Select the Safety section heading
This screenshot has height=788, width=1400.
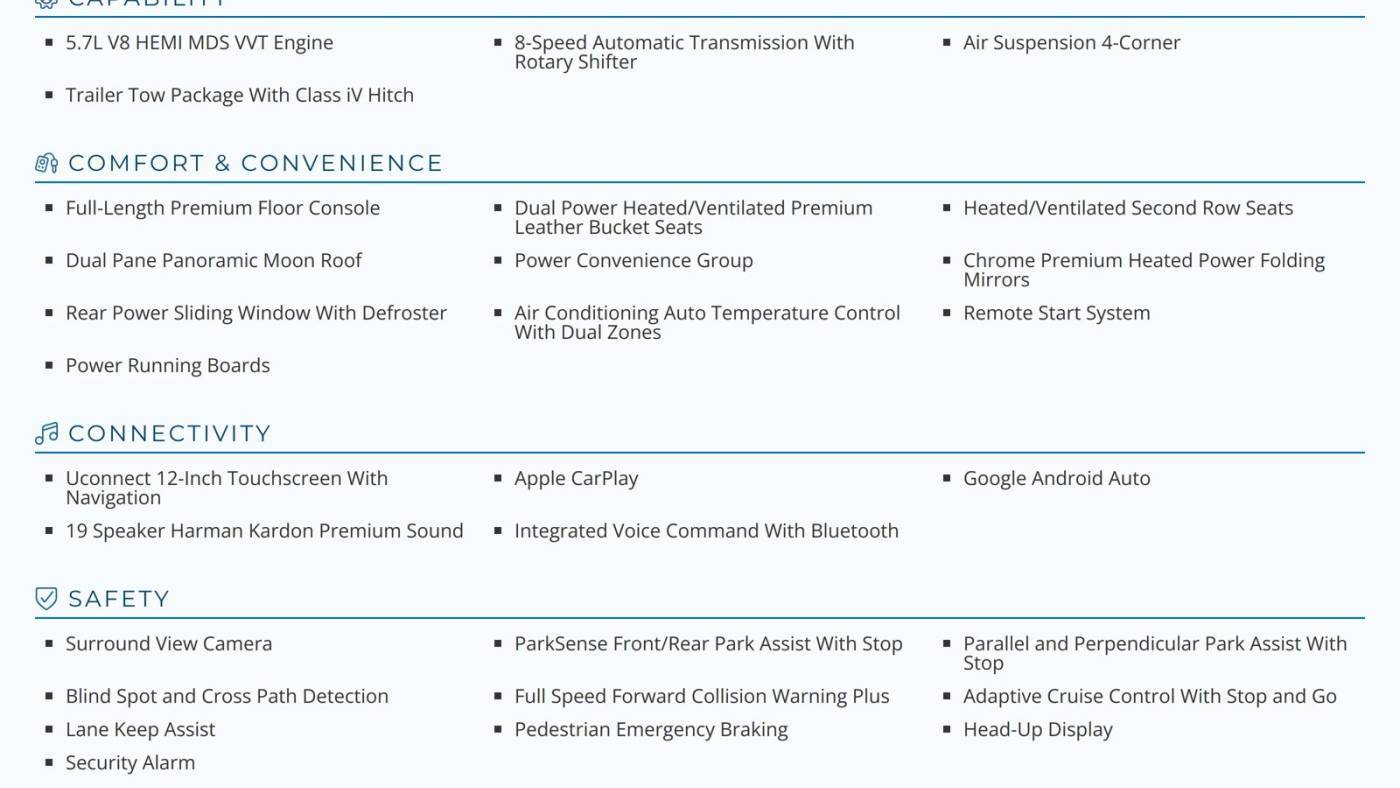coord(119,598)
